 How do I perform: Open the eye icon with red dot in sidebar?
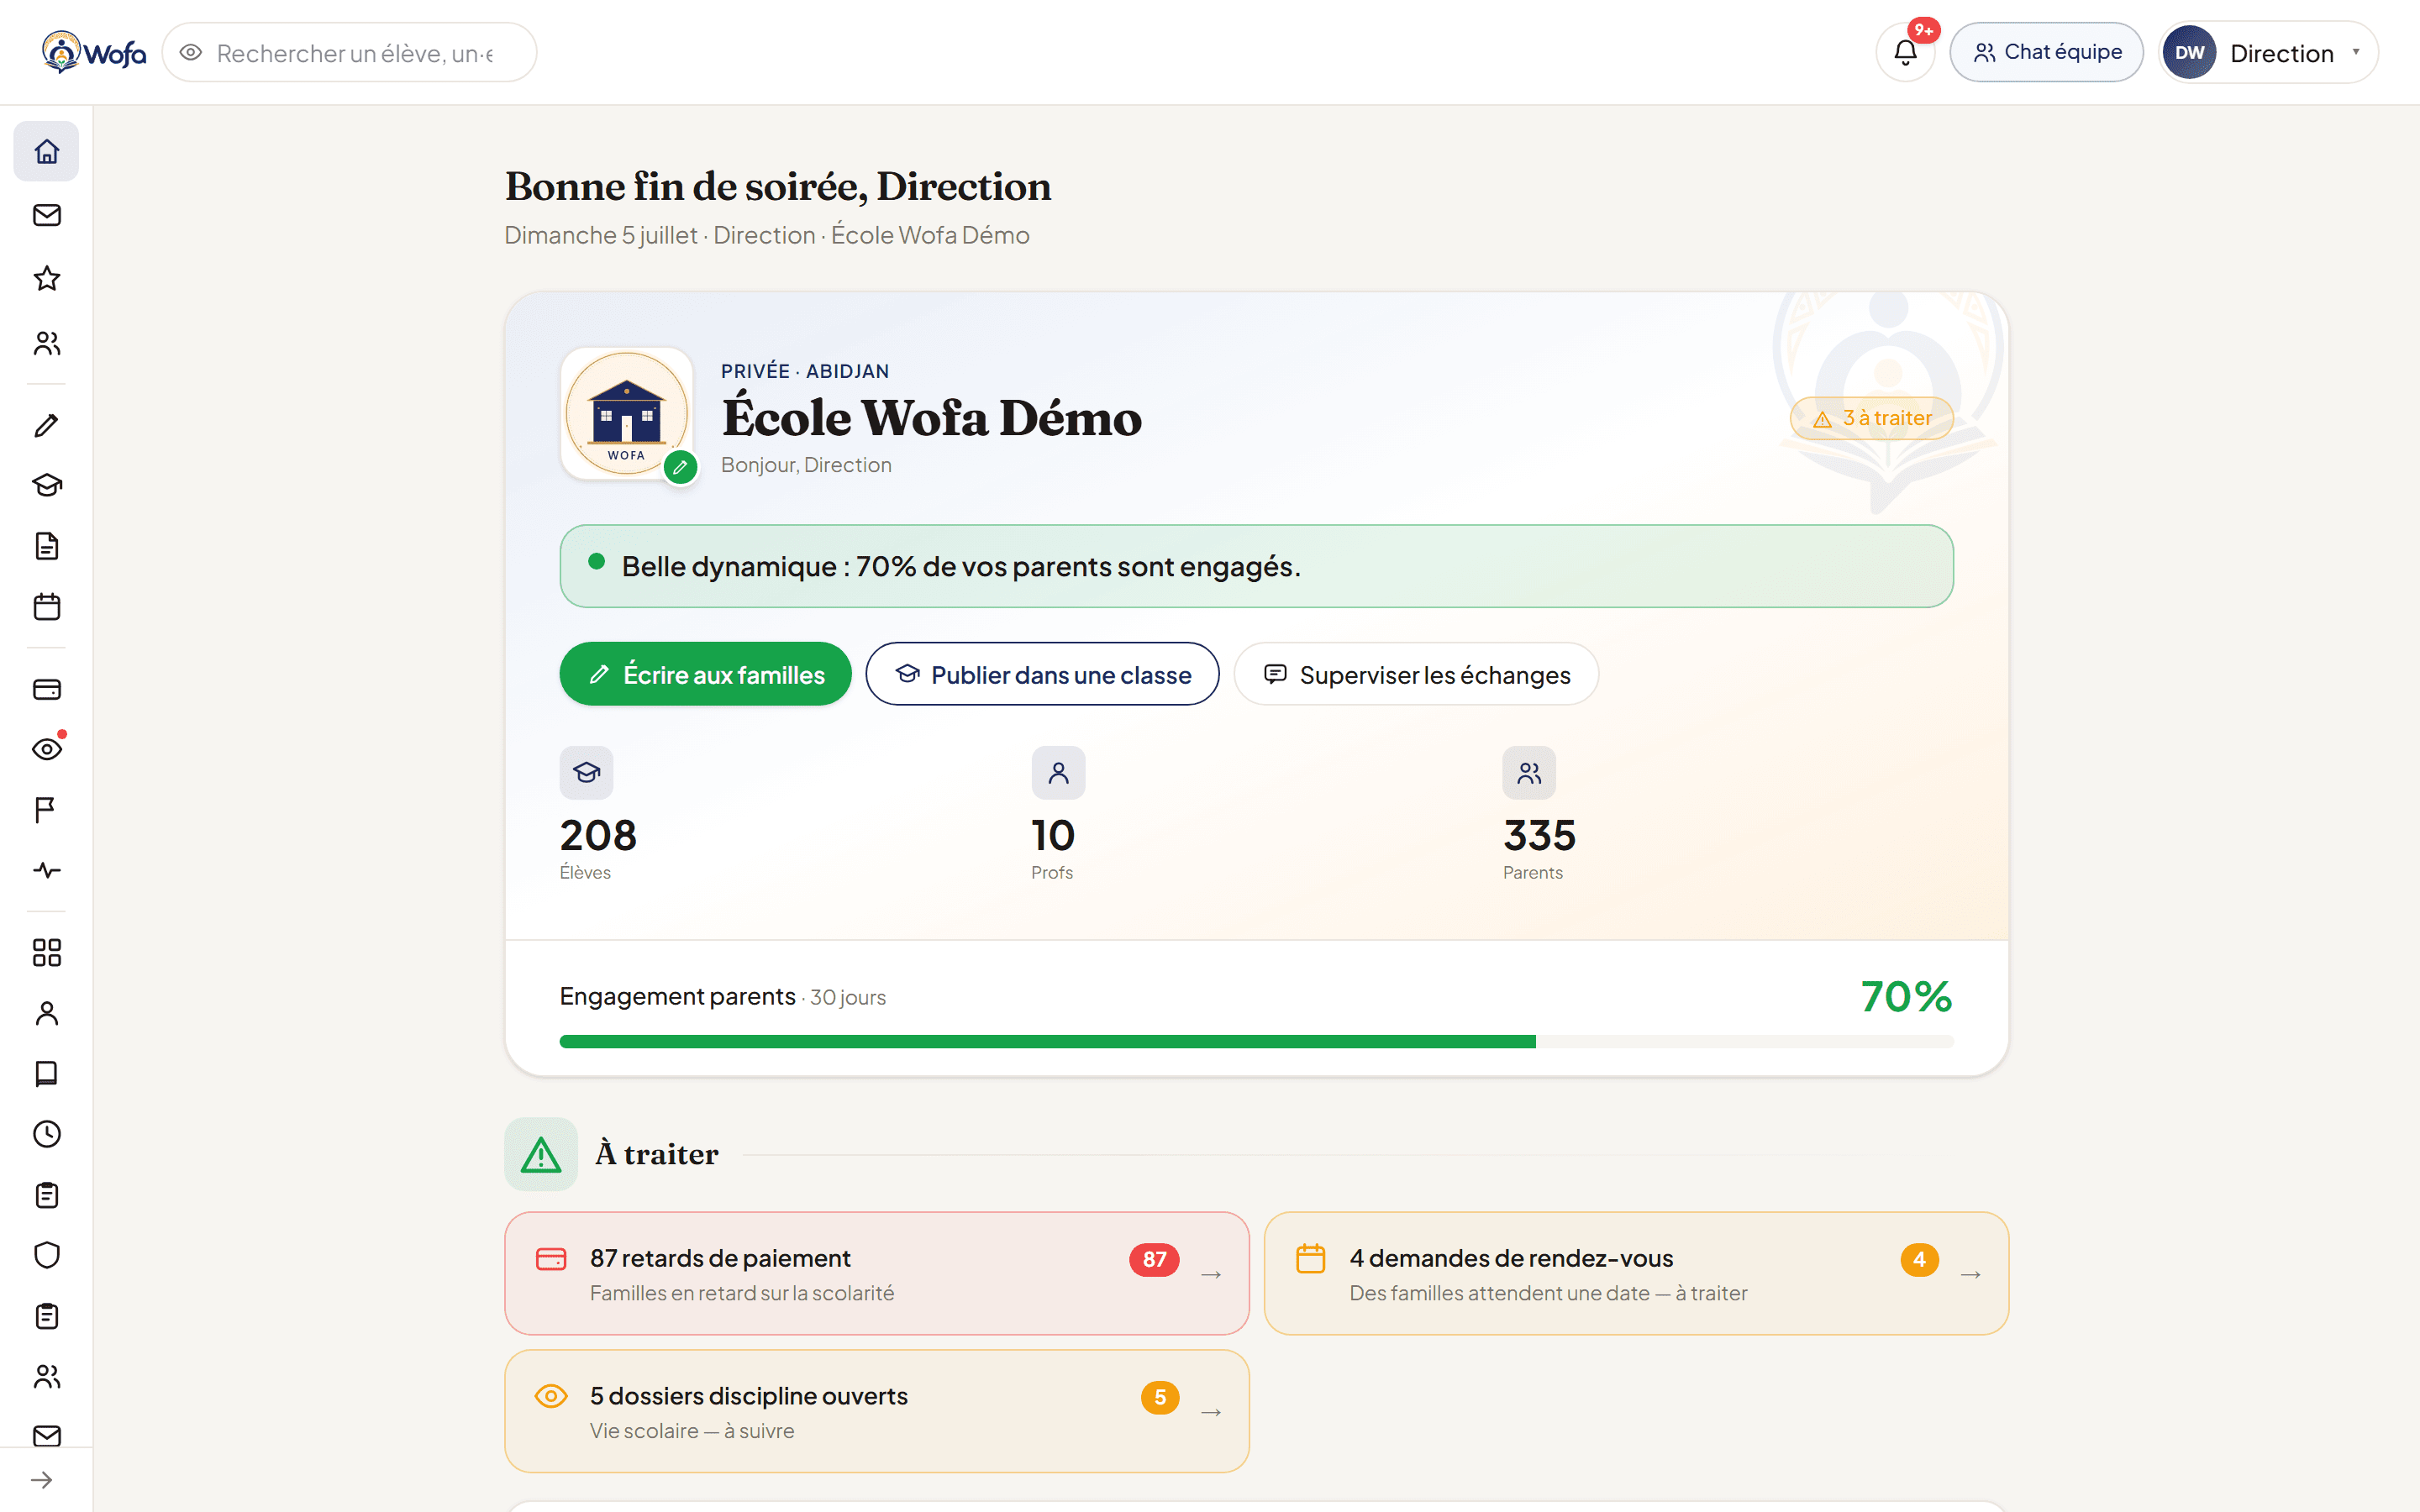46,749
